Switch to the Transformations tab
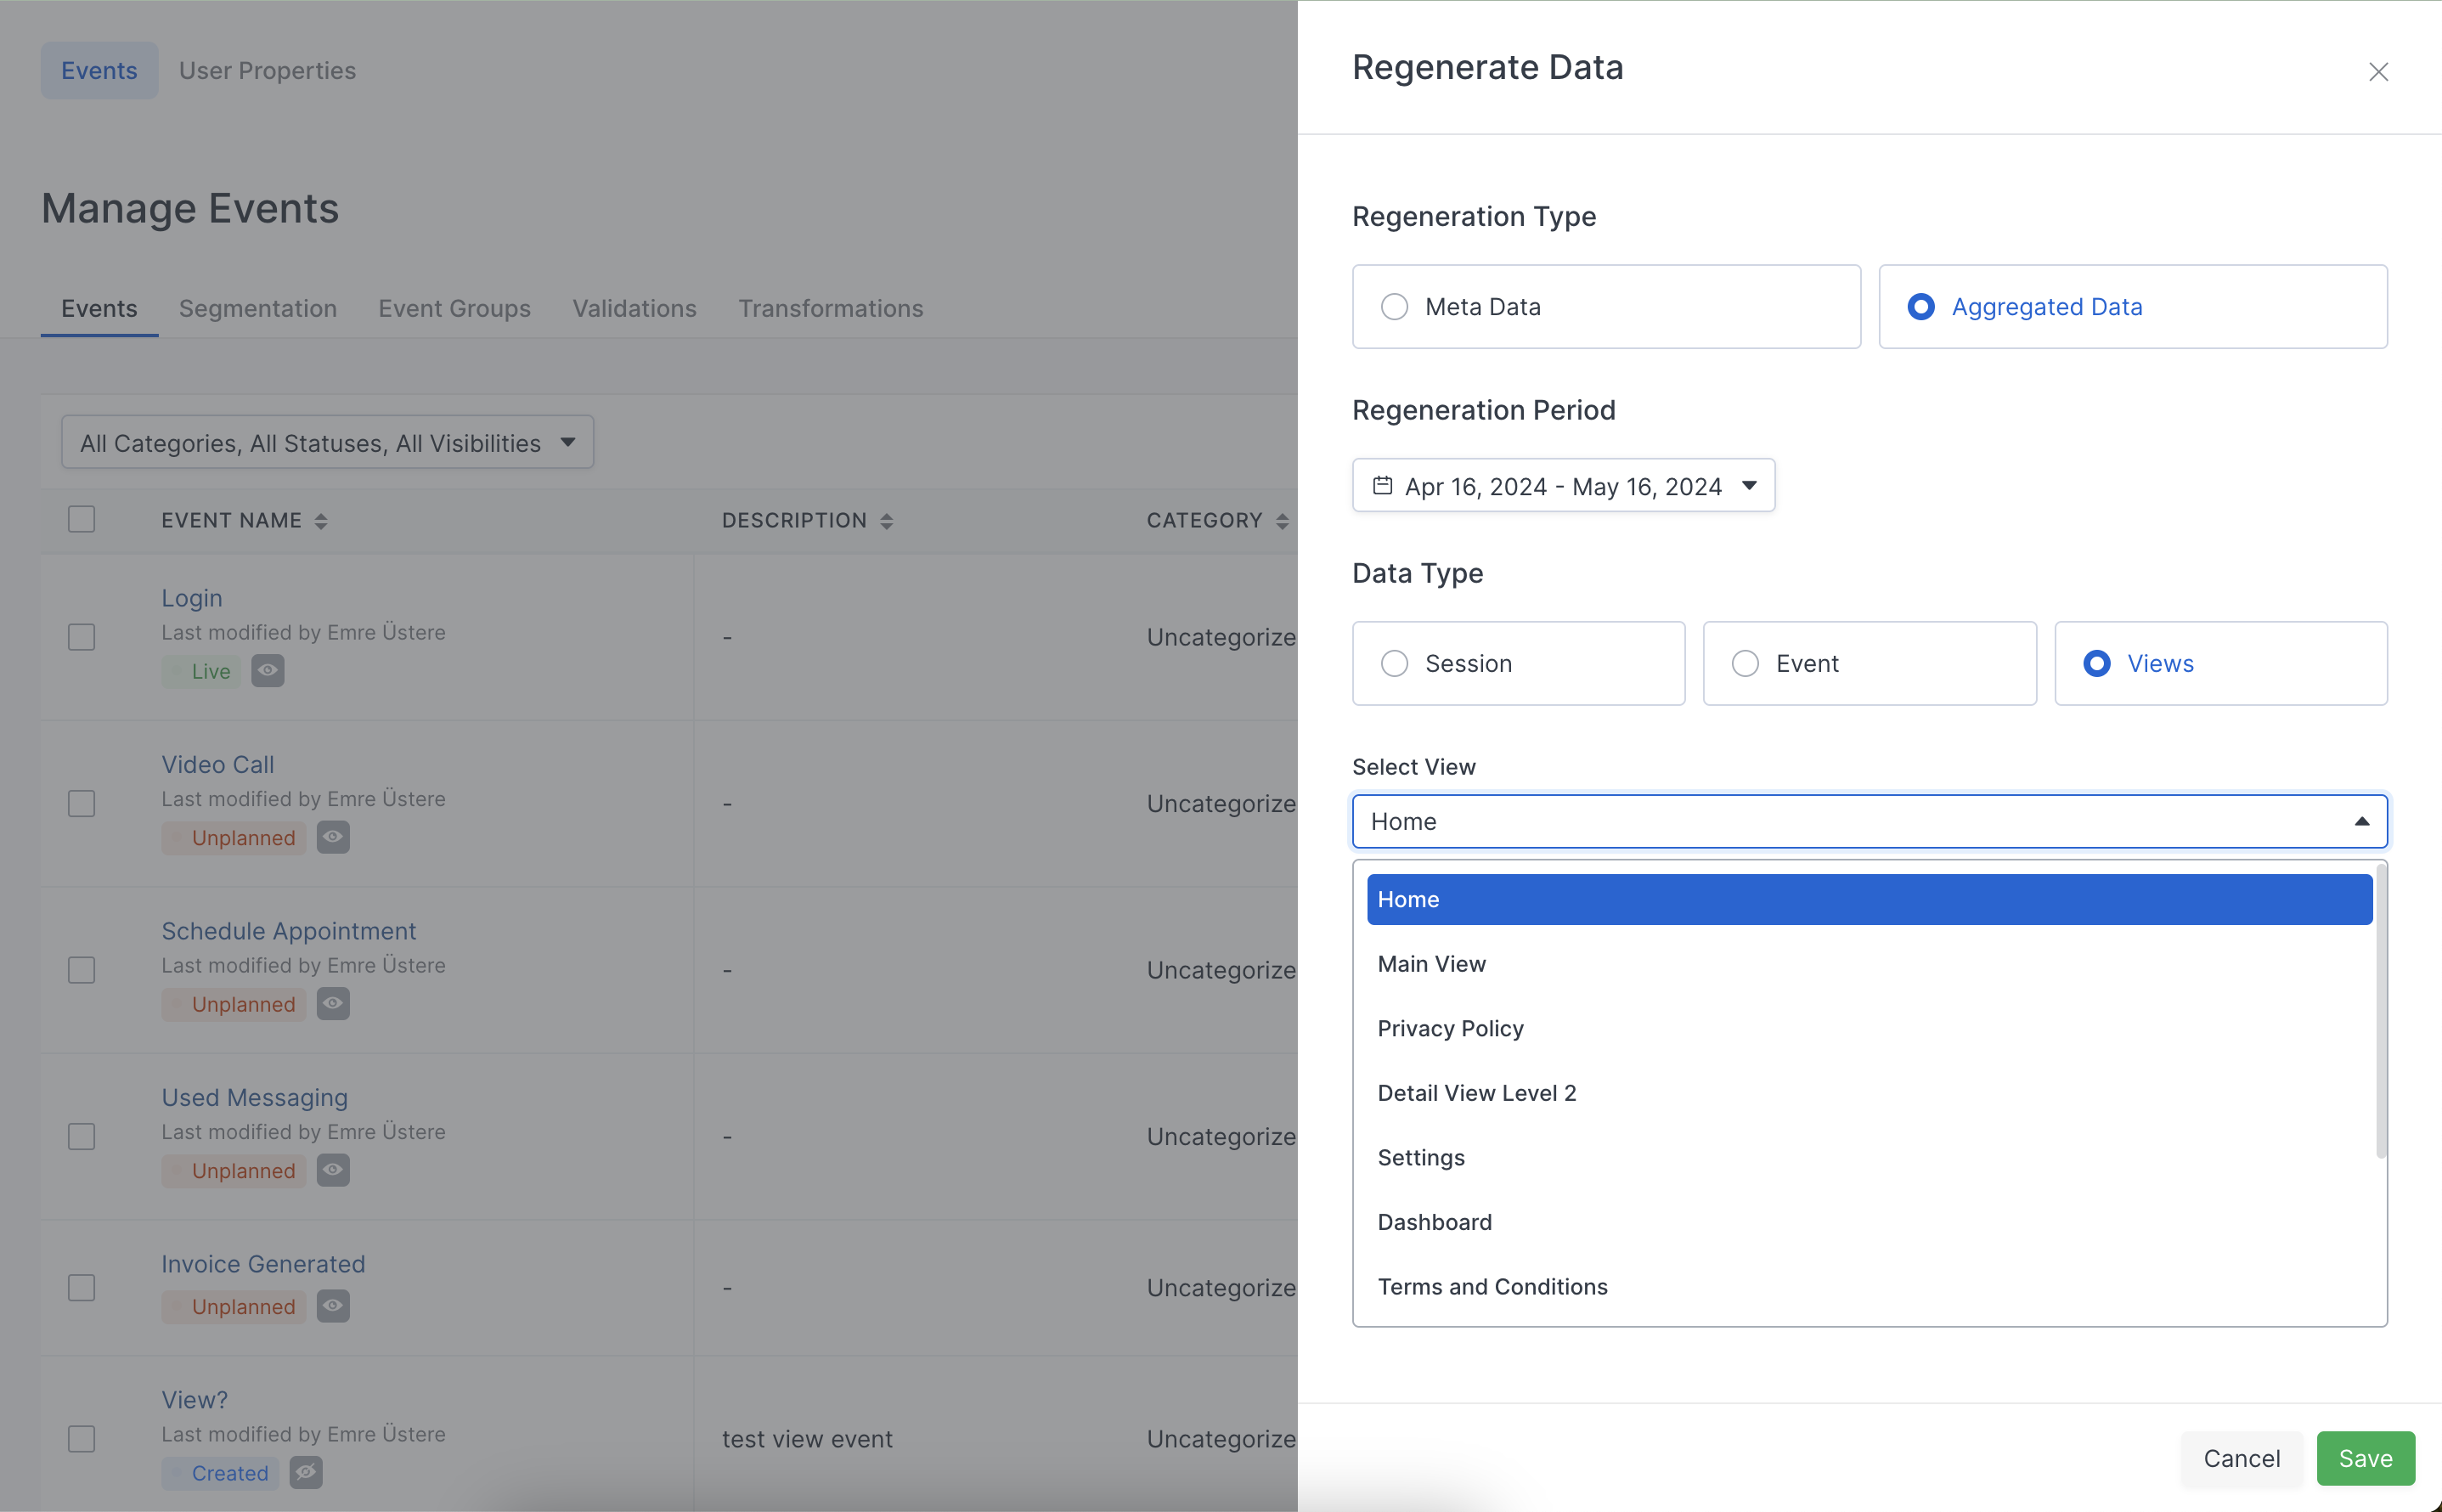 click(x=830, y=308)
